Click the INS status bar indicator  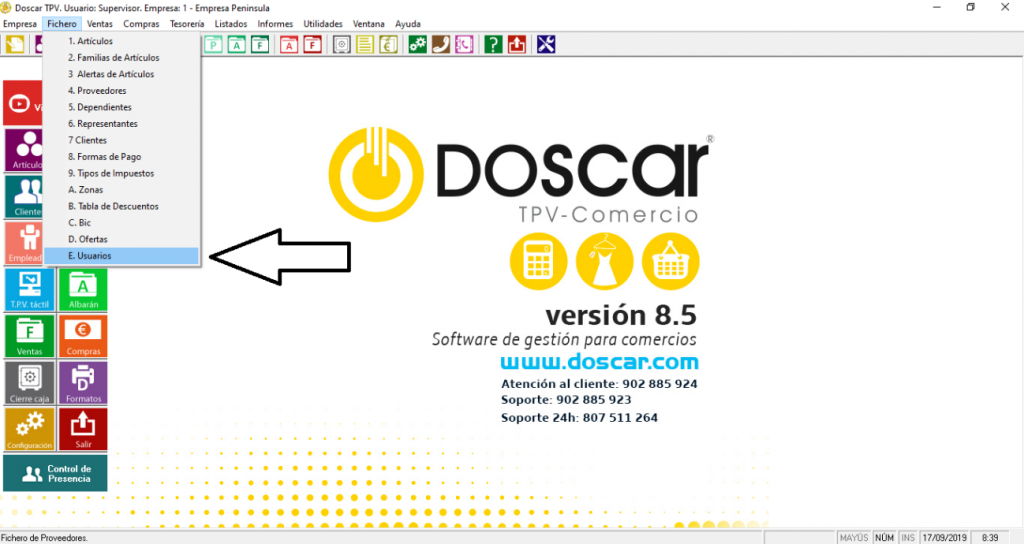tap(908, 537)
